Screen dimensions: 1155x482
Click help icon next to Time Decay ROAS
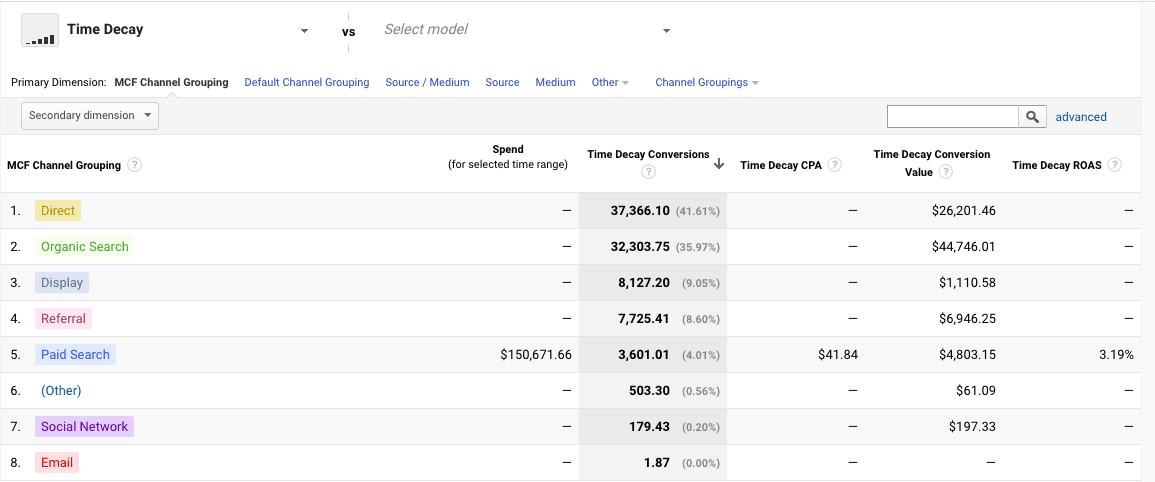pyautogui.click(x=1114, y=165)
